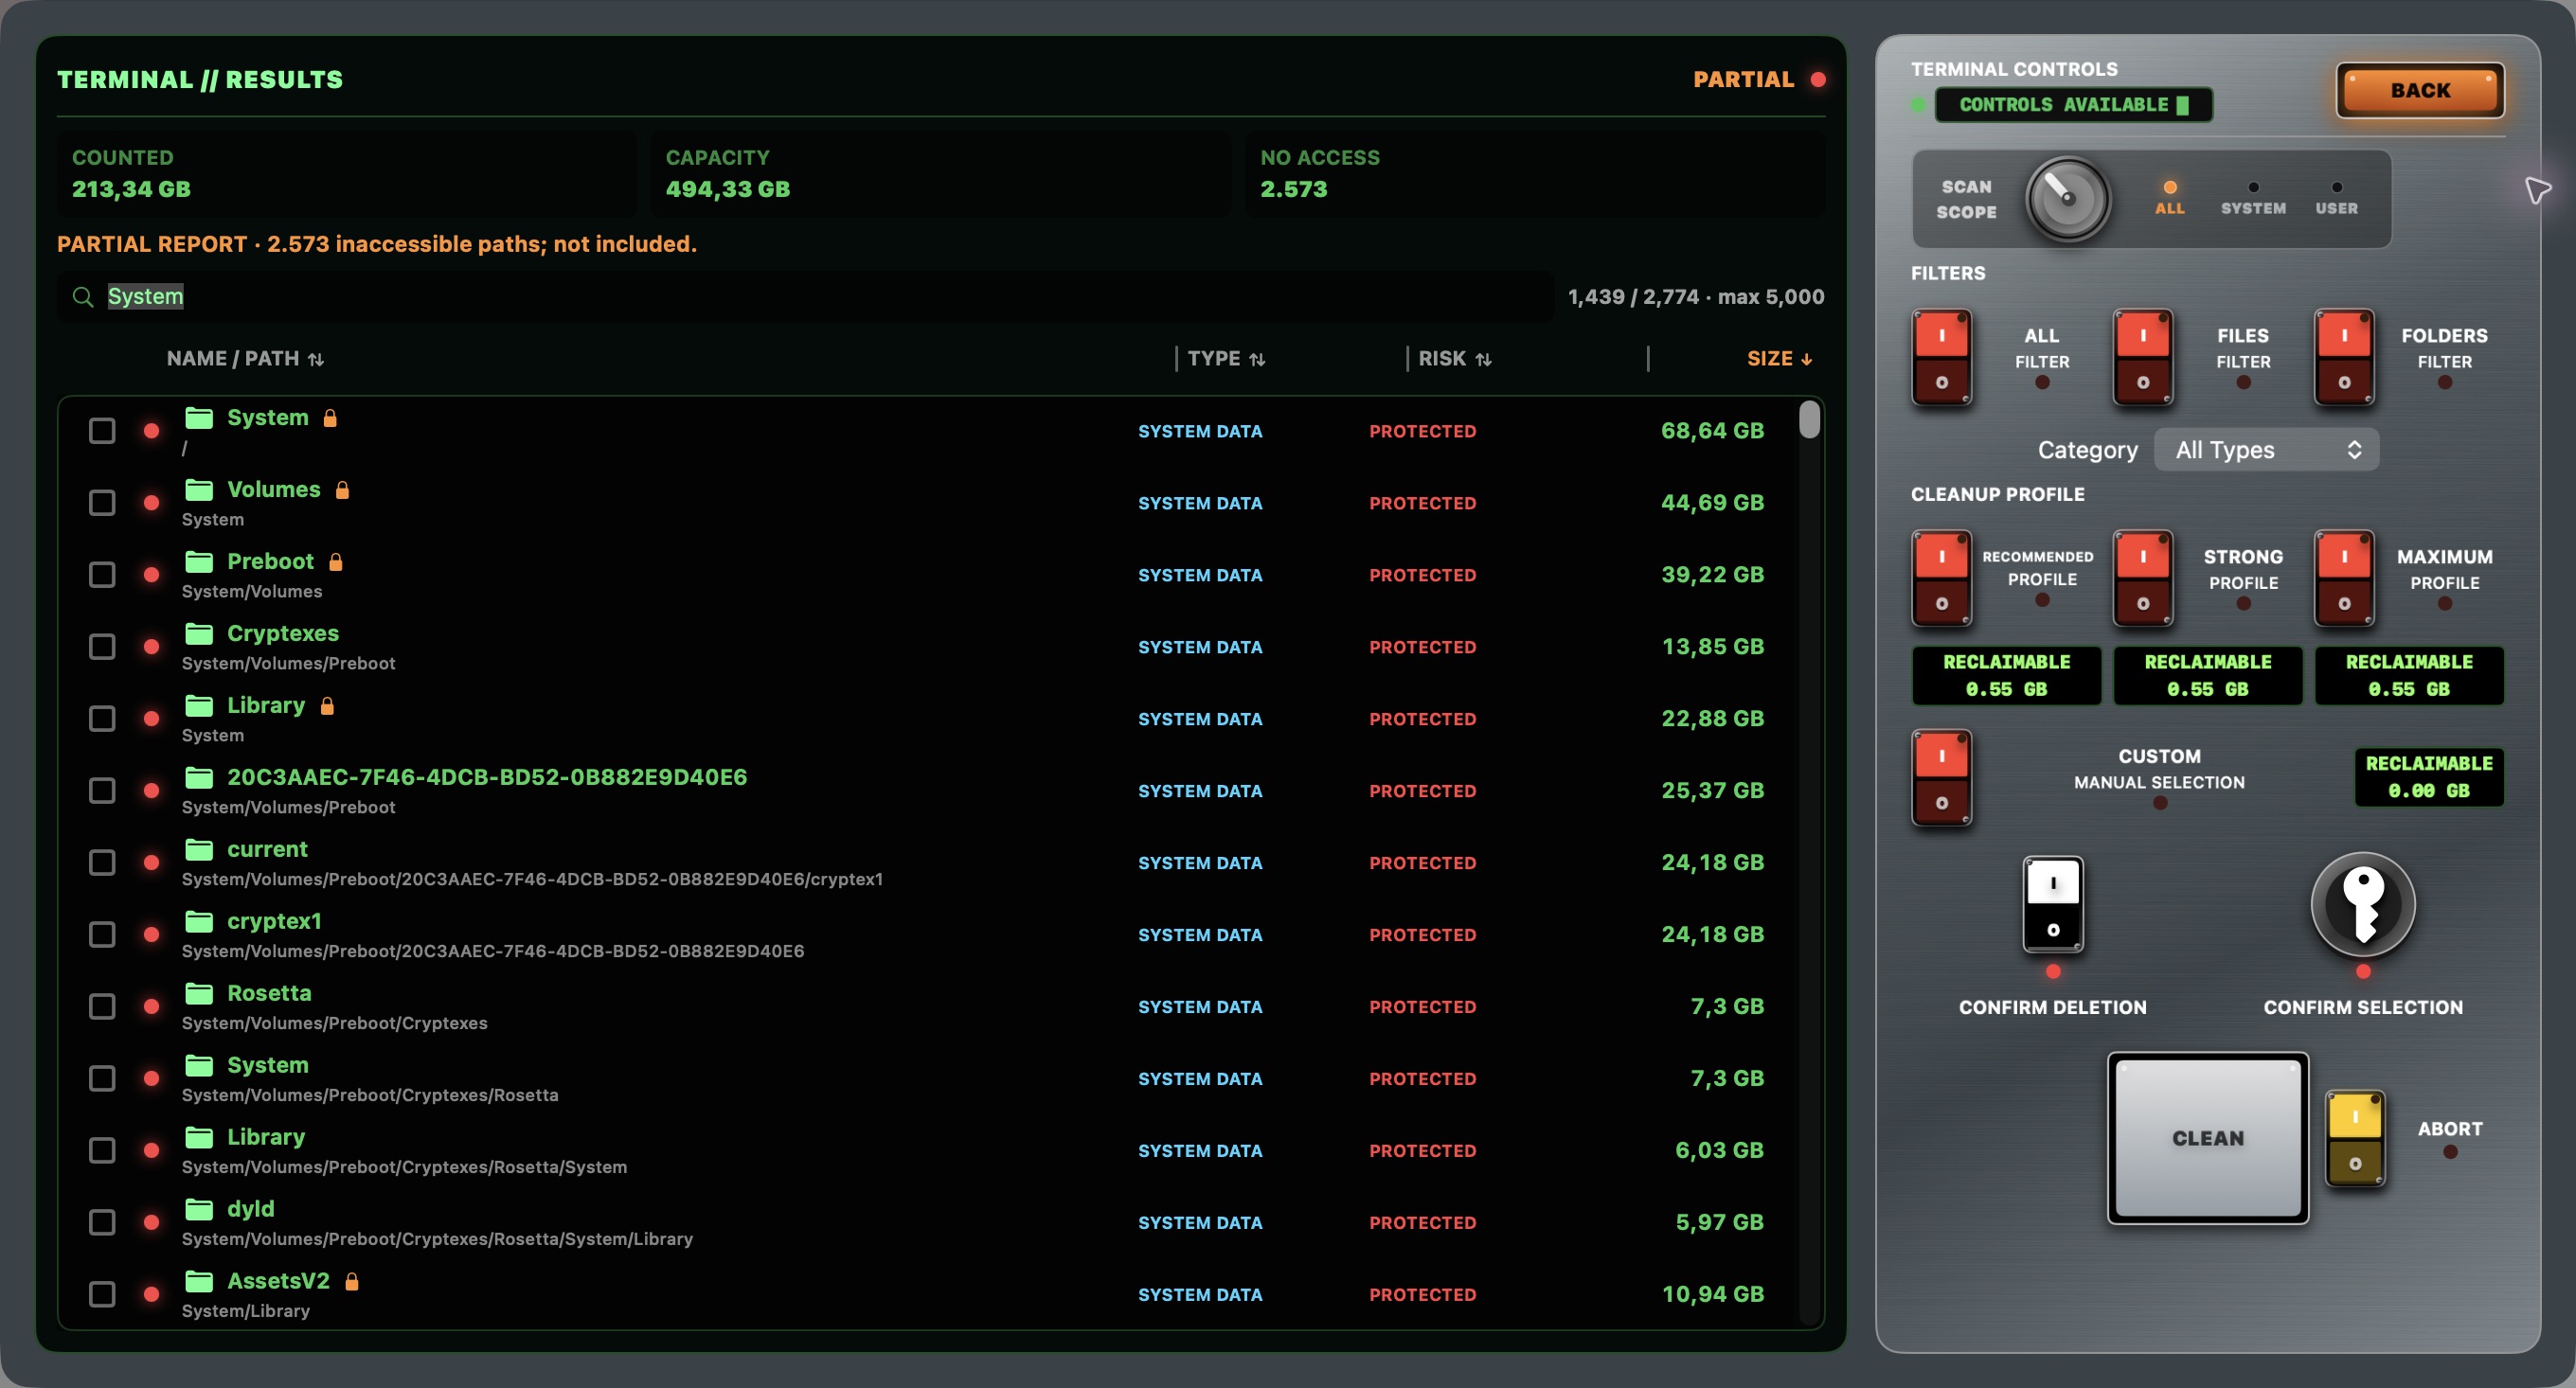
Task: Flip the white CONFIRM DELETION switch
Action: tap(2053, 905)
